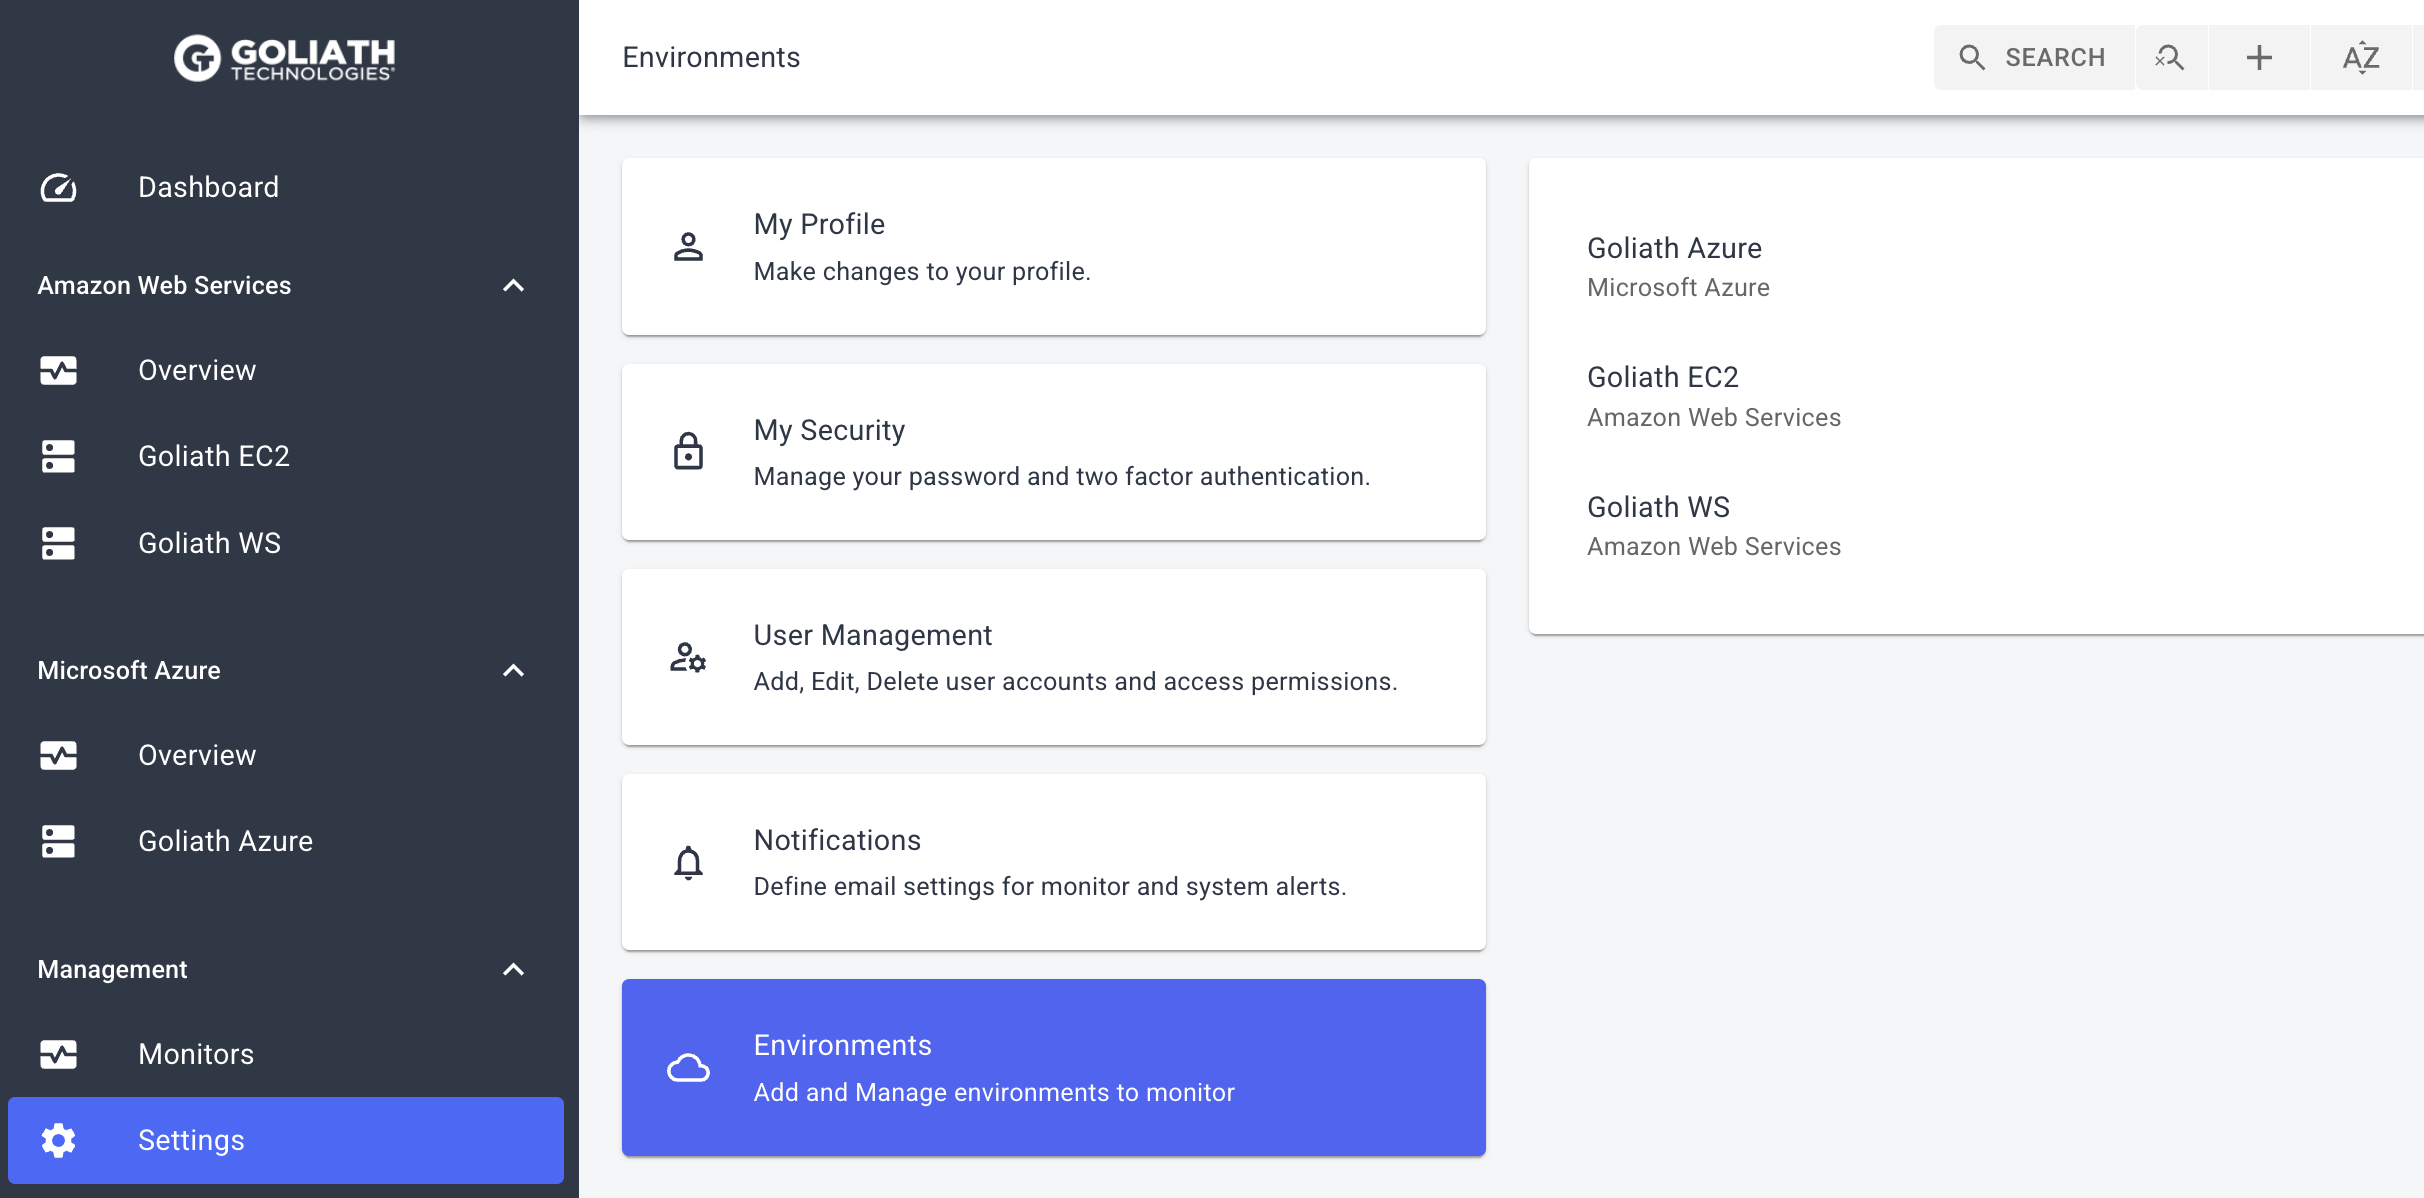Open Overview under Microsoft Azure

[x=286, y=755]
